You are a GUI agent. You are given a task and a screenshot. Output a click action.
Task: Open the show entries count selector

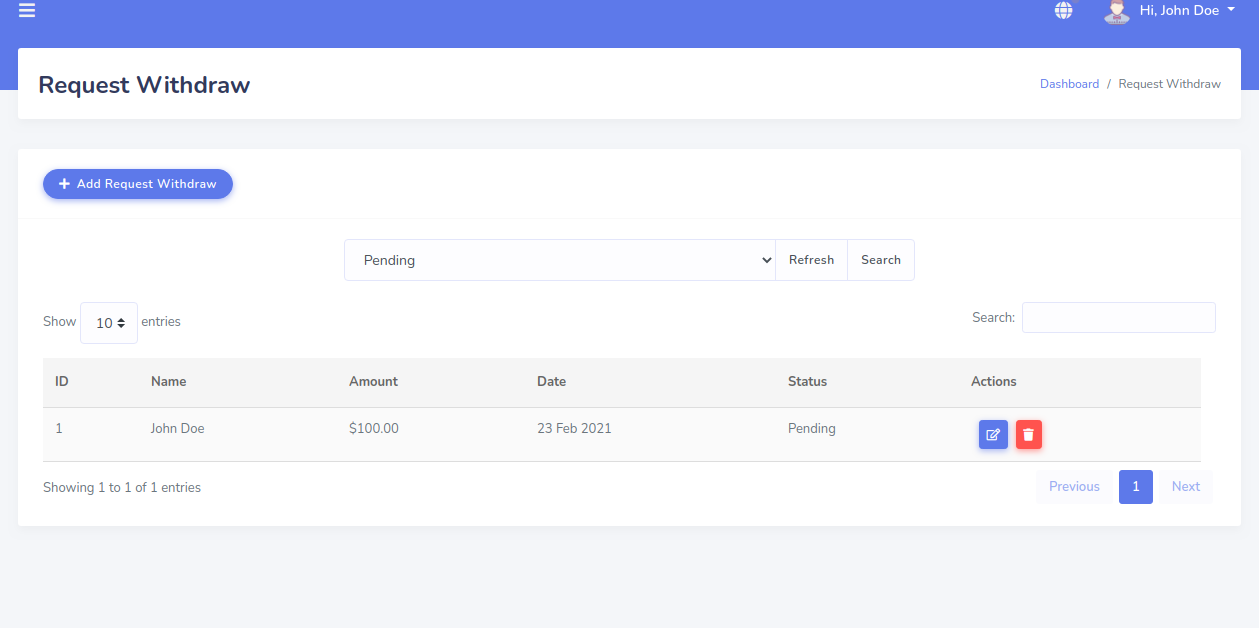tap(109, 323)
